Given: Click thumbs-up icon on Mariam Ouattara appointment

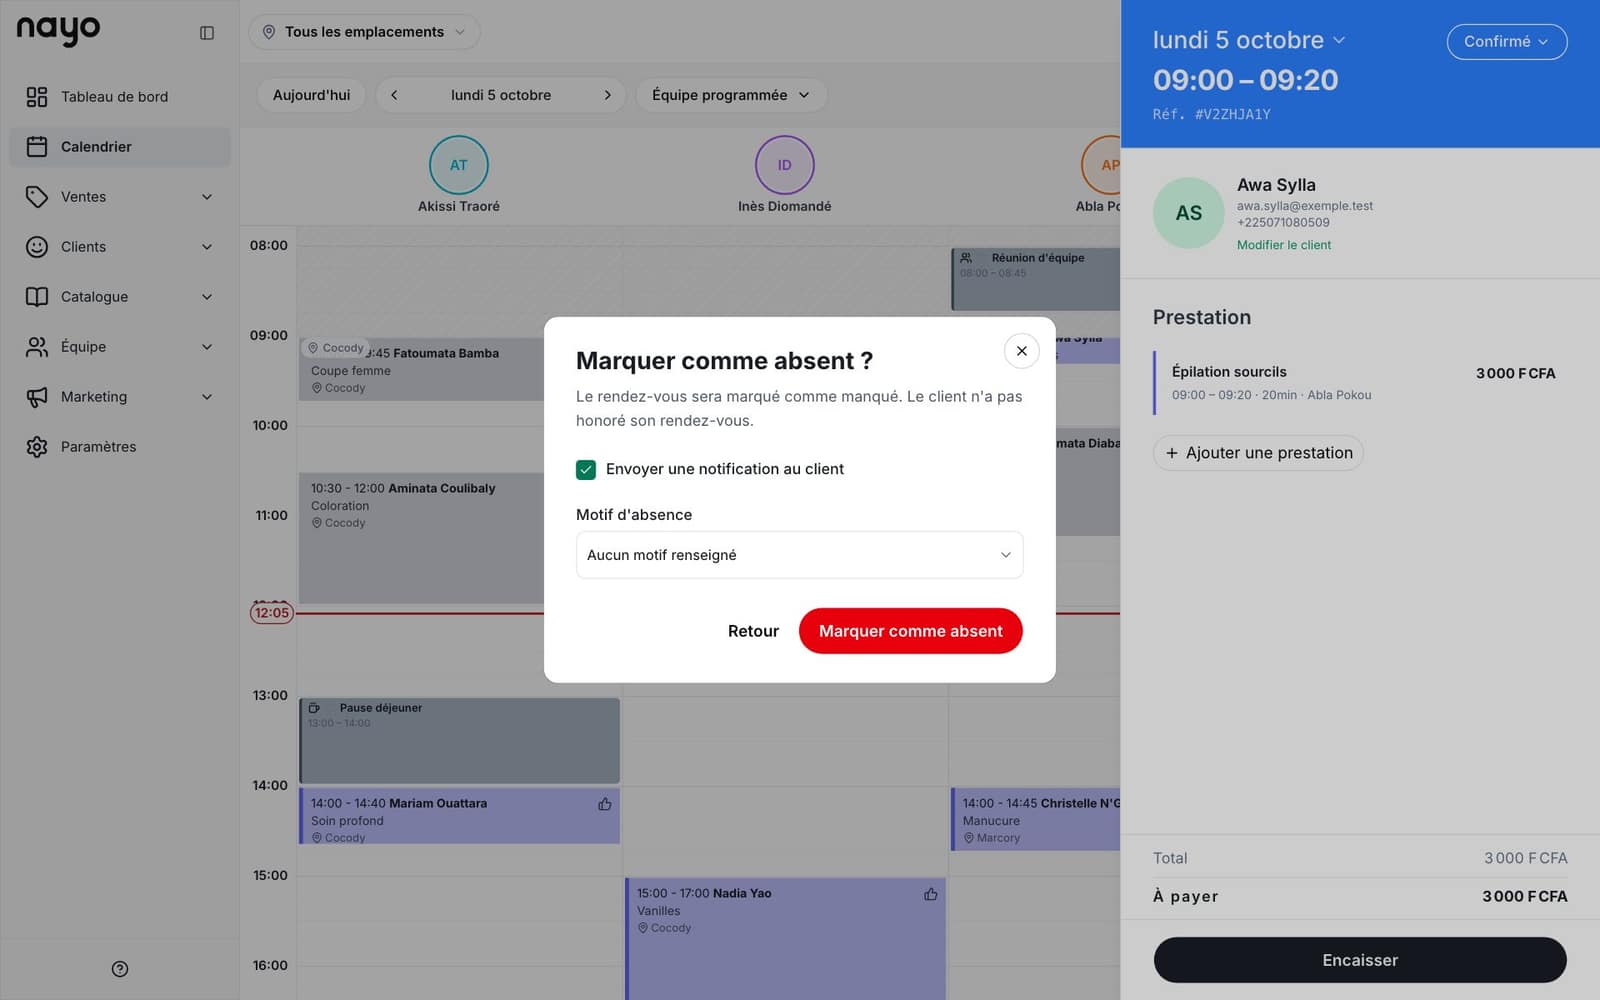Looking at the screenshot, I should tap(605, 804).
